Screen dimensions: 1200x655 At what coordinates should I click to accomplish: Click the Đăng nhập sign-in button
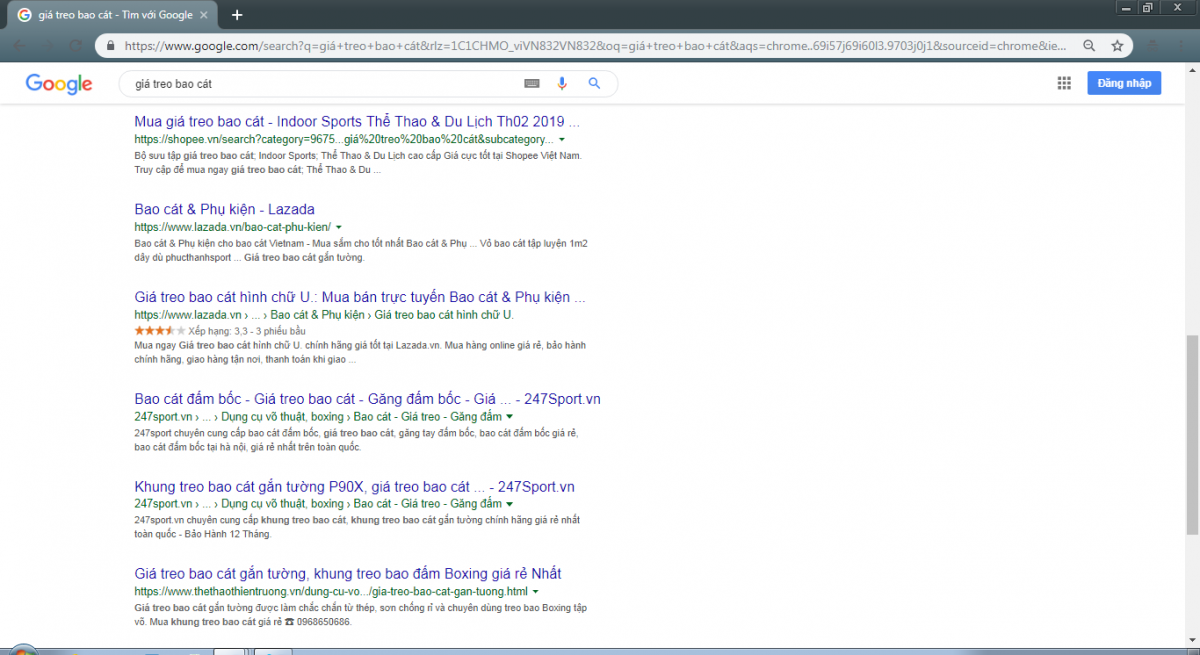point(1124,84)
